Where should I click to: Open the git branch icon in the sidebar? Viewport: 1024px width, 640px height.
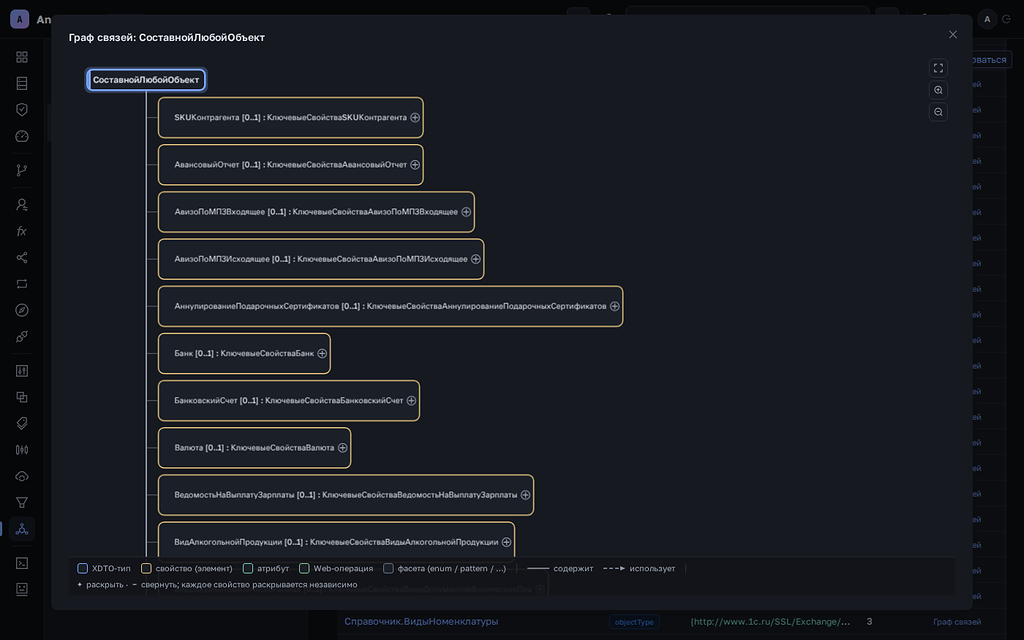pyautogui.click(x=22, y=170)
